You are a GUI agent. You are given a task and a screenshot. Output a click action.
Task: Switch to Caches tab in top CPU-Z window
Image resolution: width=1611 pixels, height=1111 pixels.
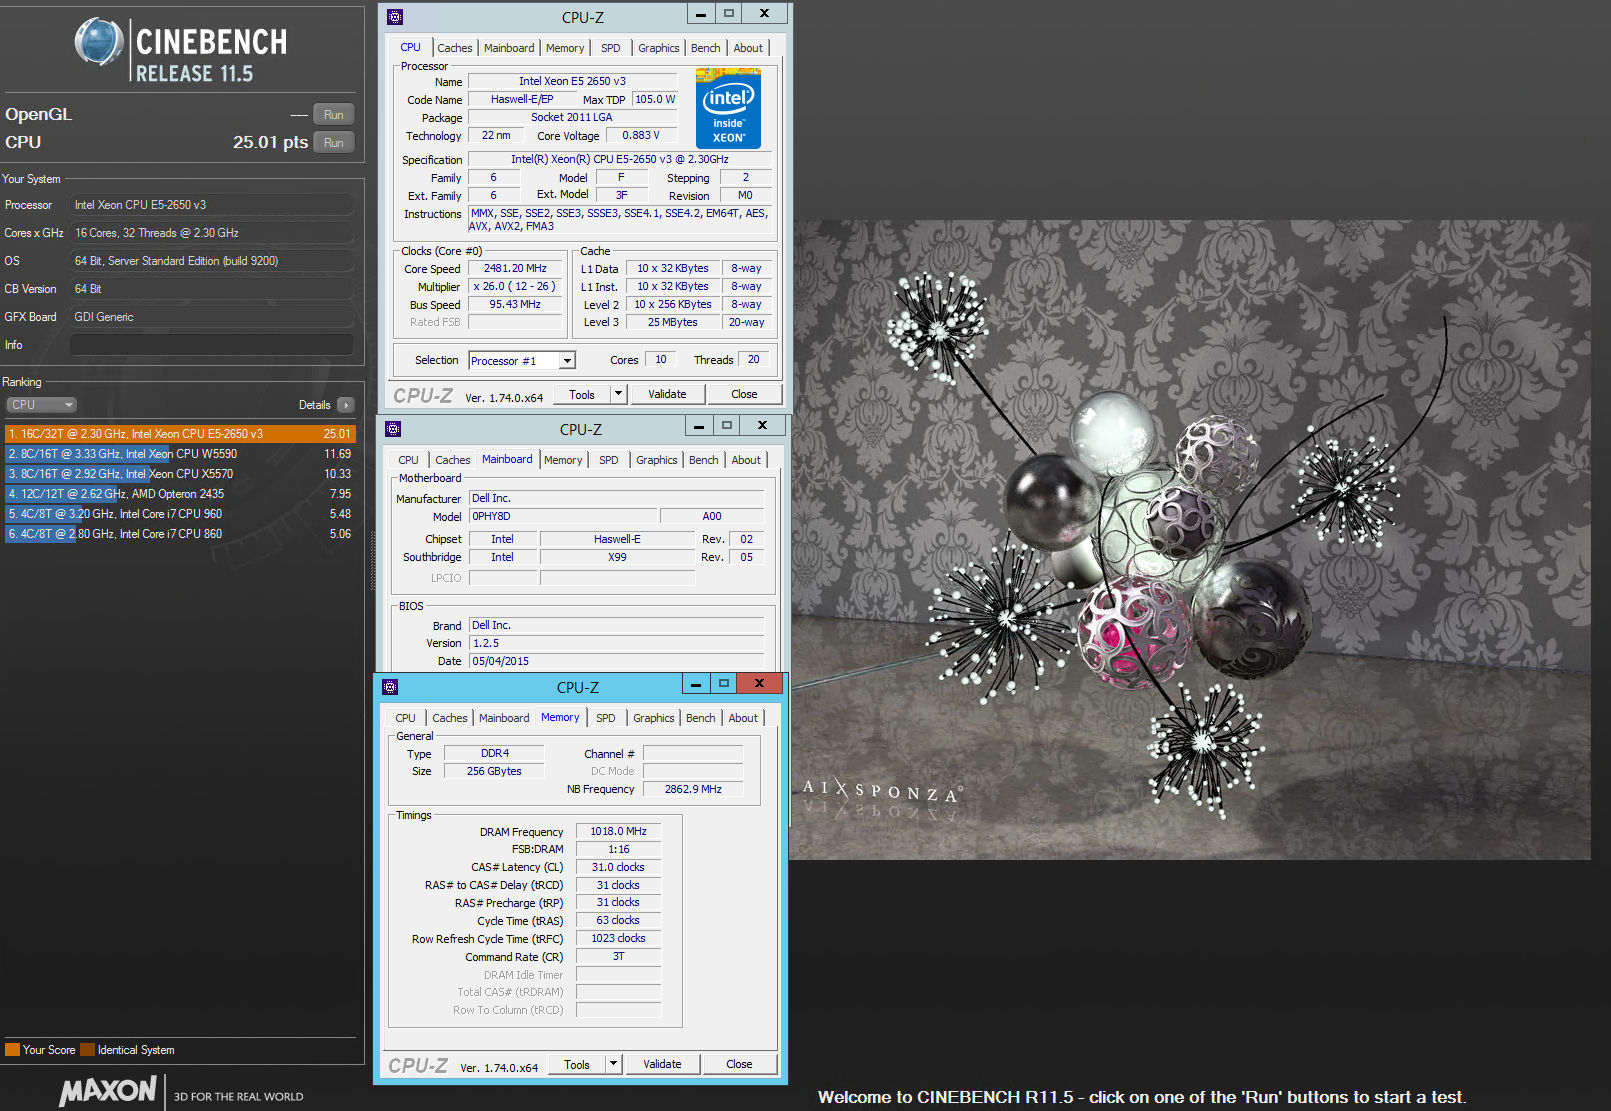coord(455,48)
